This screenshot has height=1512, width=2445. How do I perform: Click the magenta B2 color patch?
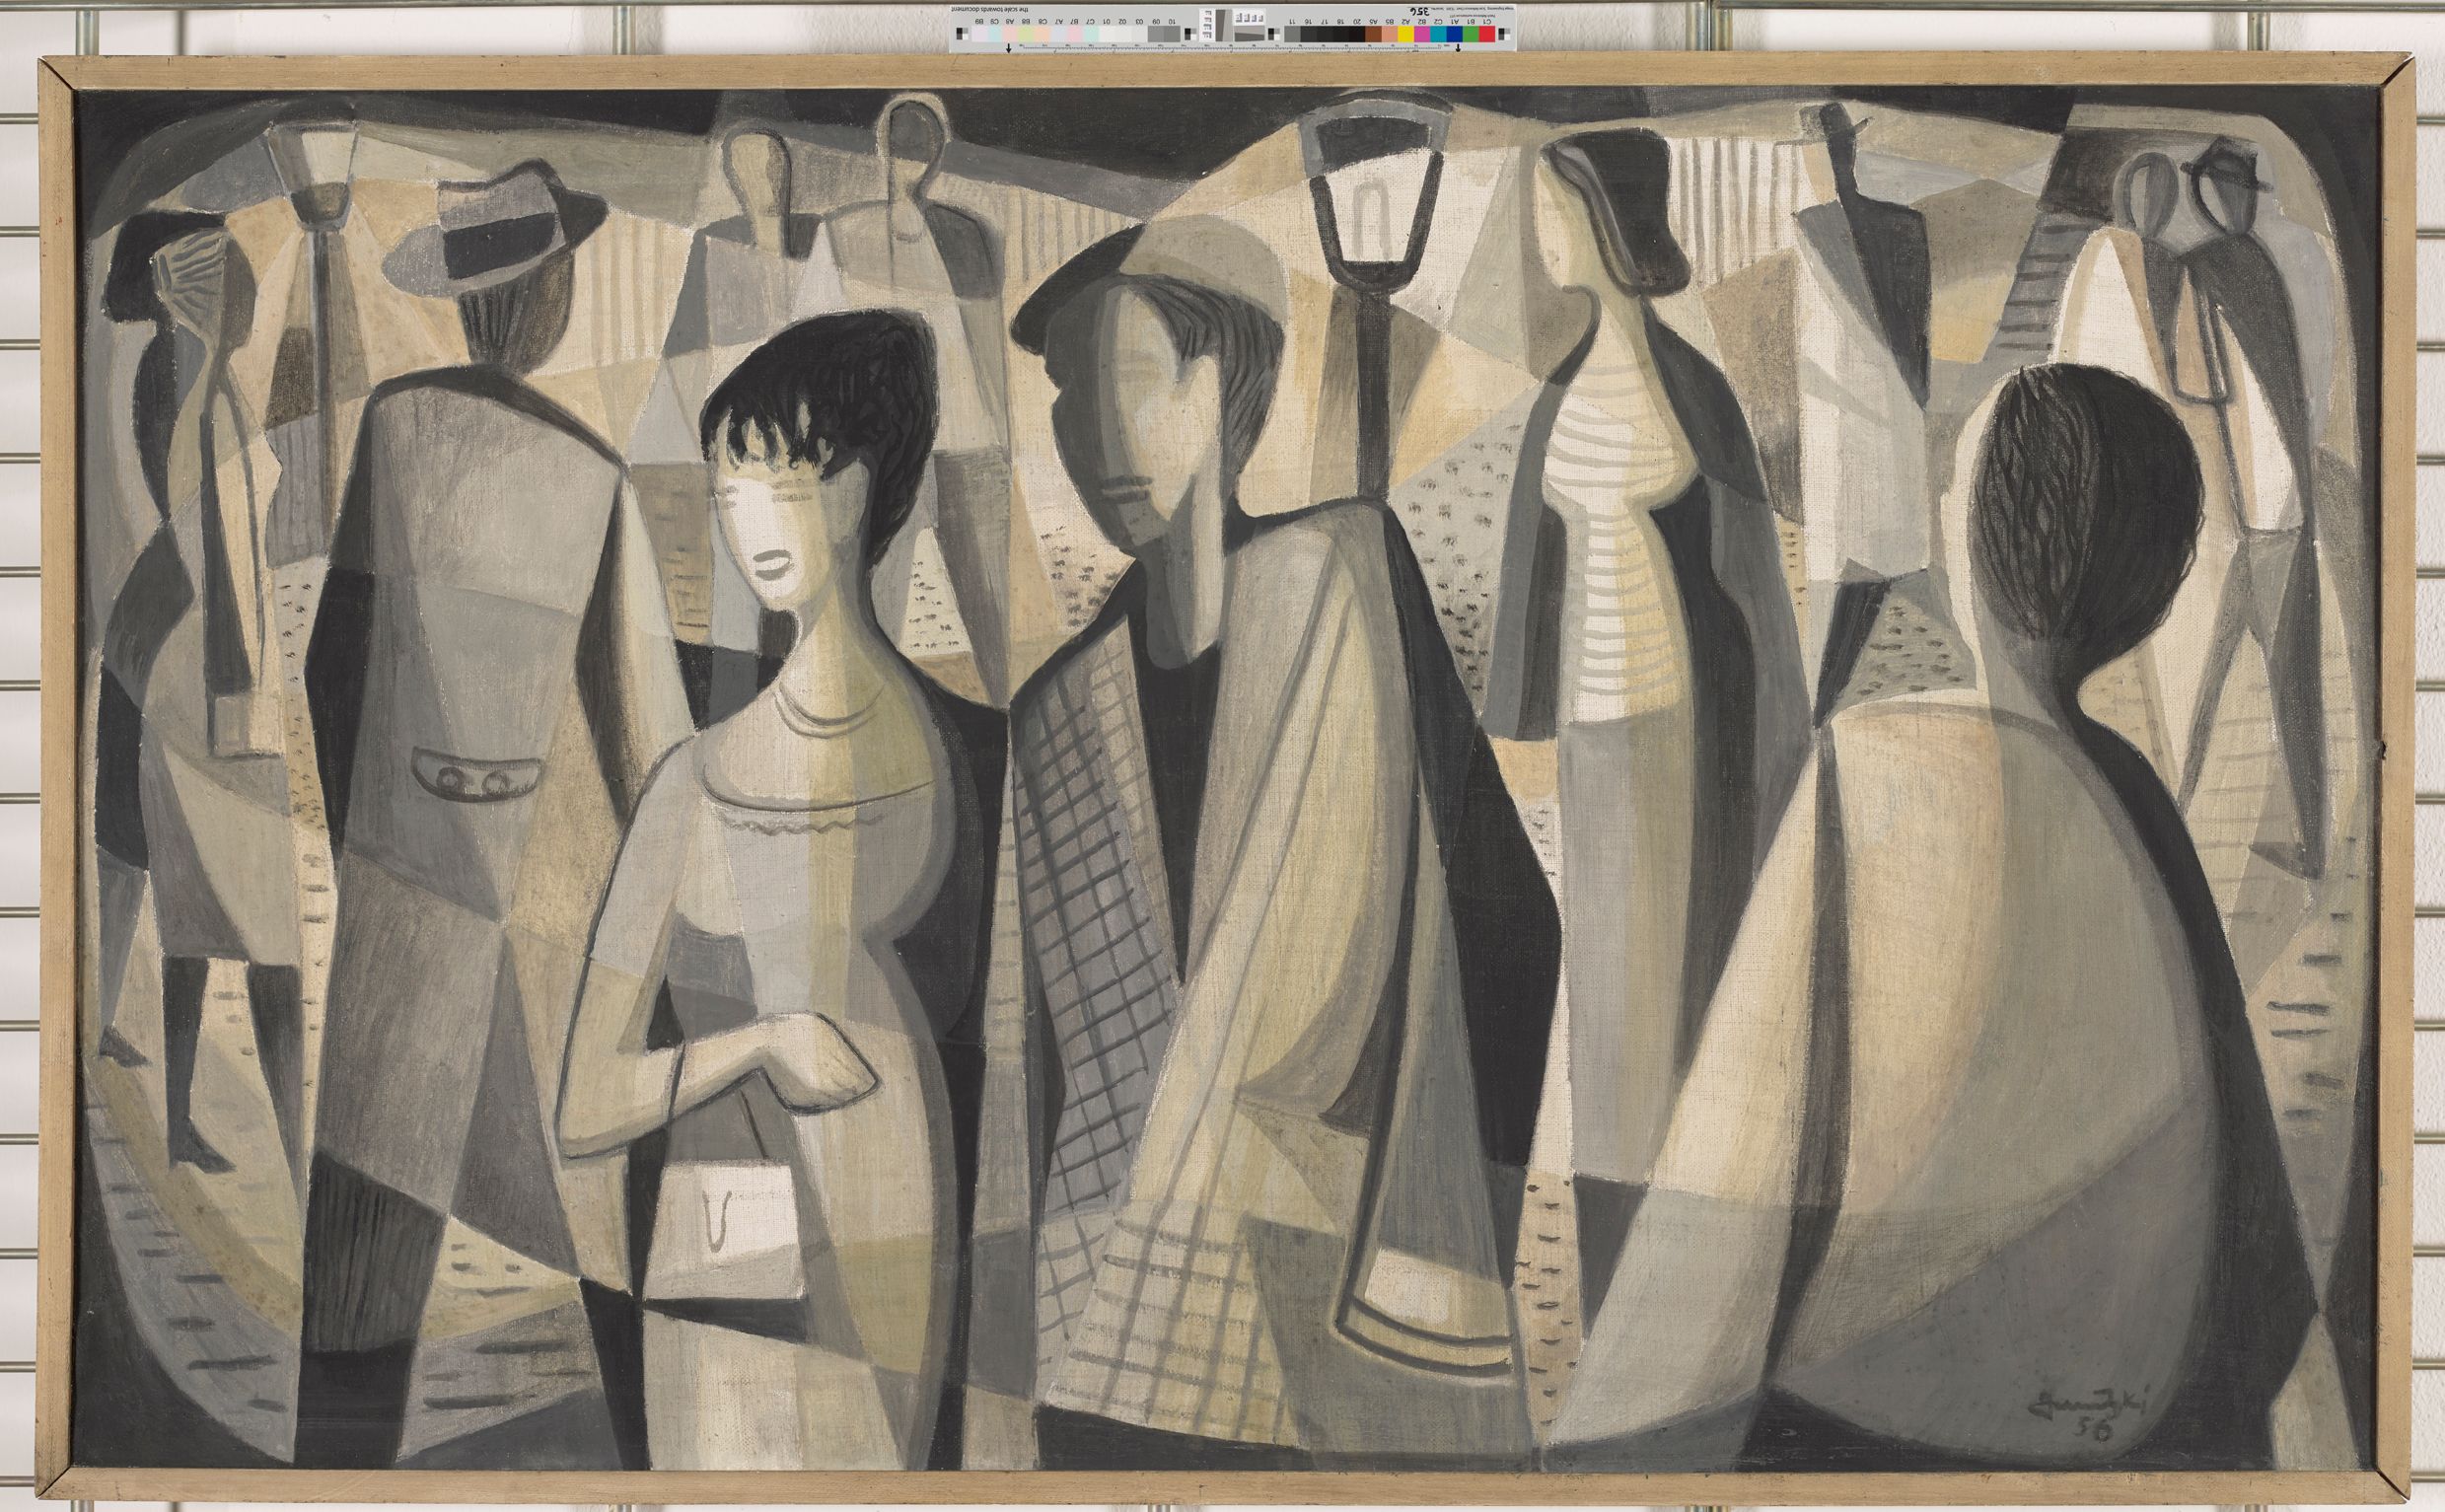1422,34
